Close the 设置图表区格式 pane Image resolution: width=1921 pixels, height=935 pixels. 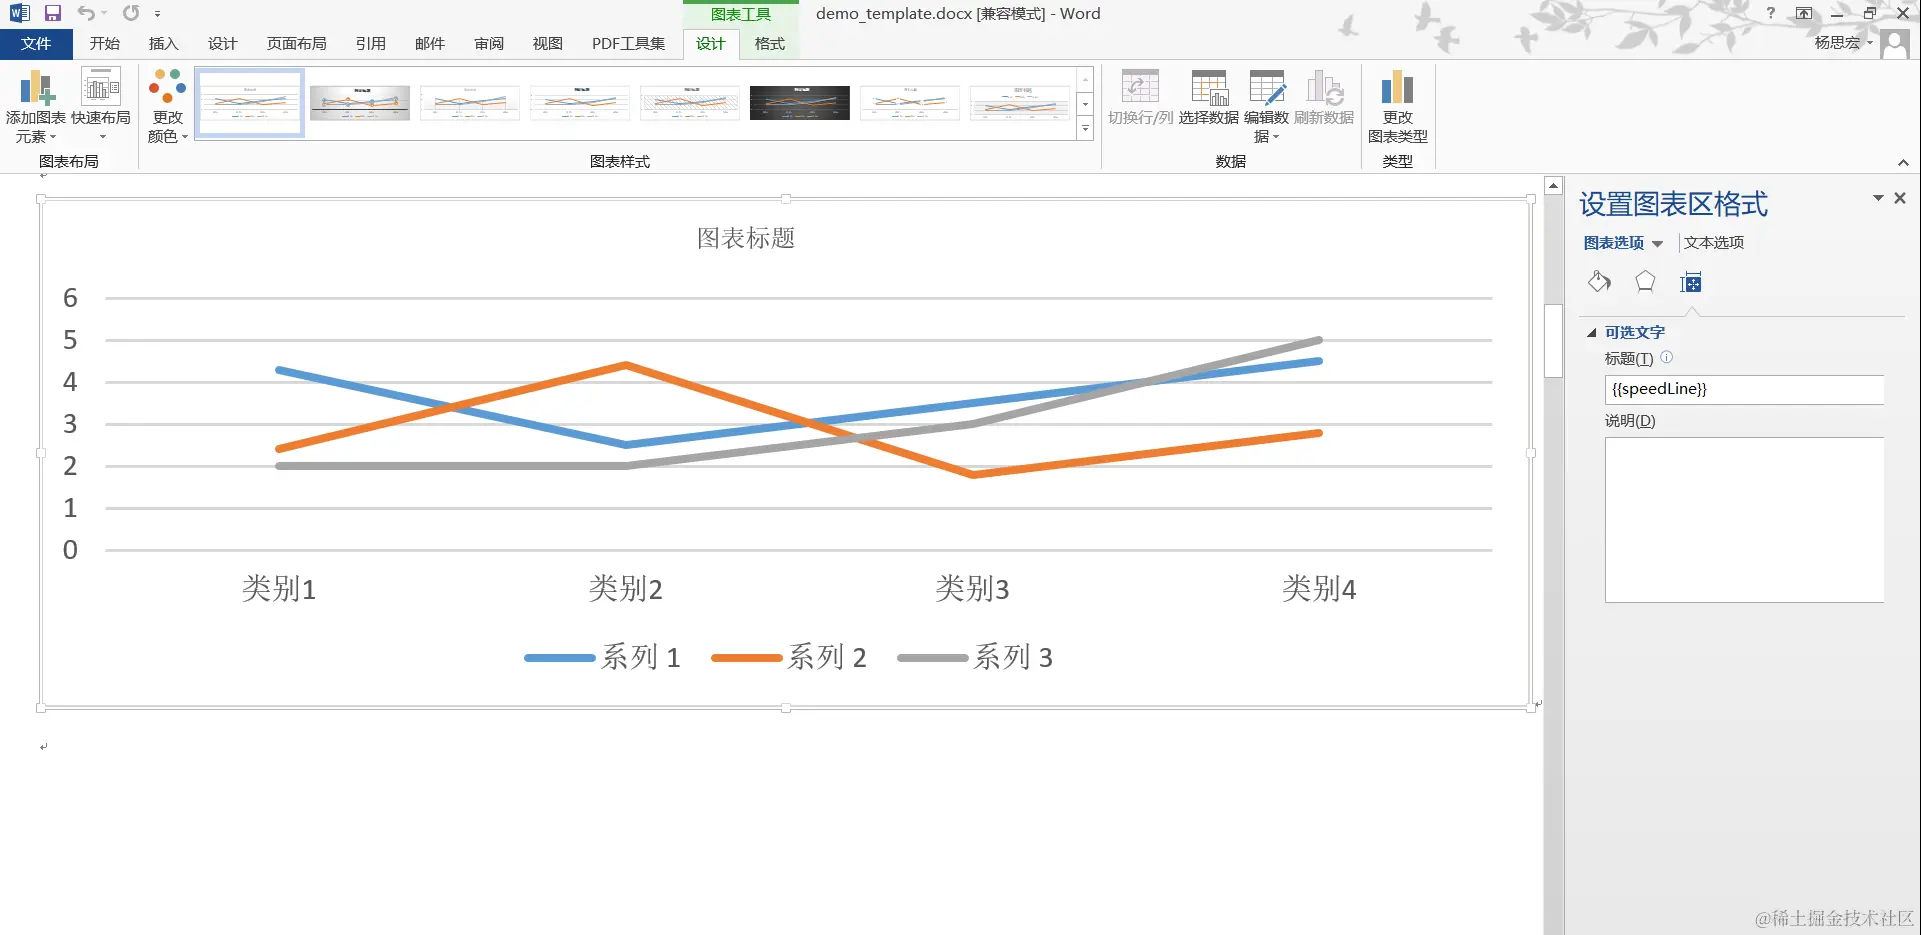1900,198
